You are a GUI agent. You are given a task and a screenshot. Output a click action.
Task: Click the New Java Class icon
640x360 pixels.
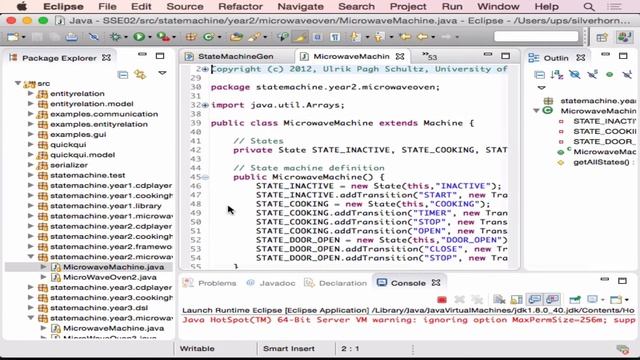coord(209,37)
